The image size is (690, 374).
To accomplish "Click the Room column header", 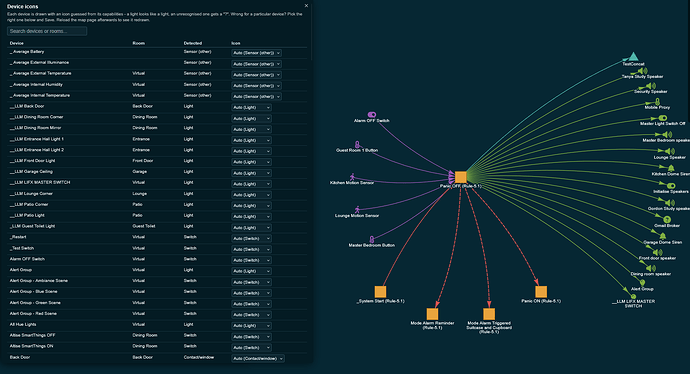I will tap(139, 43).
